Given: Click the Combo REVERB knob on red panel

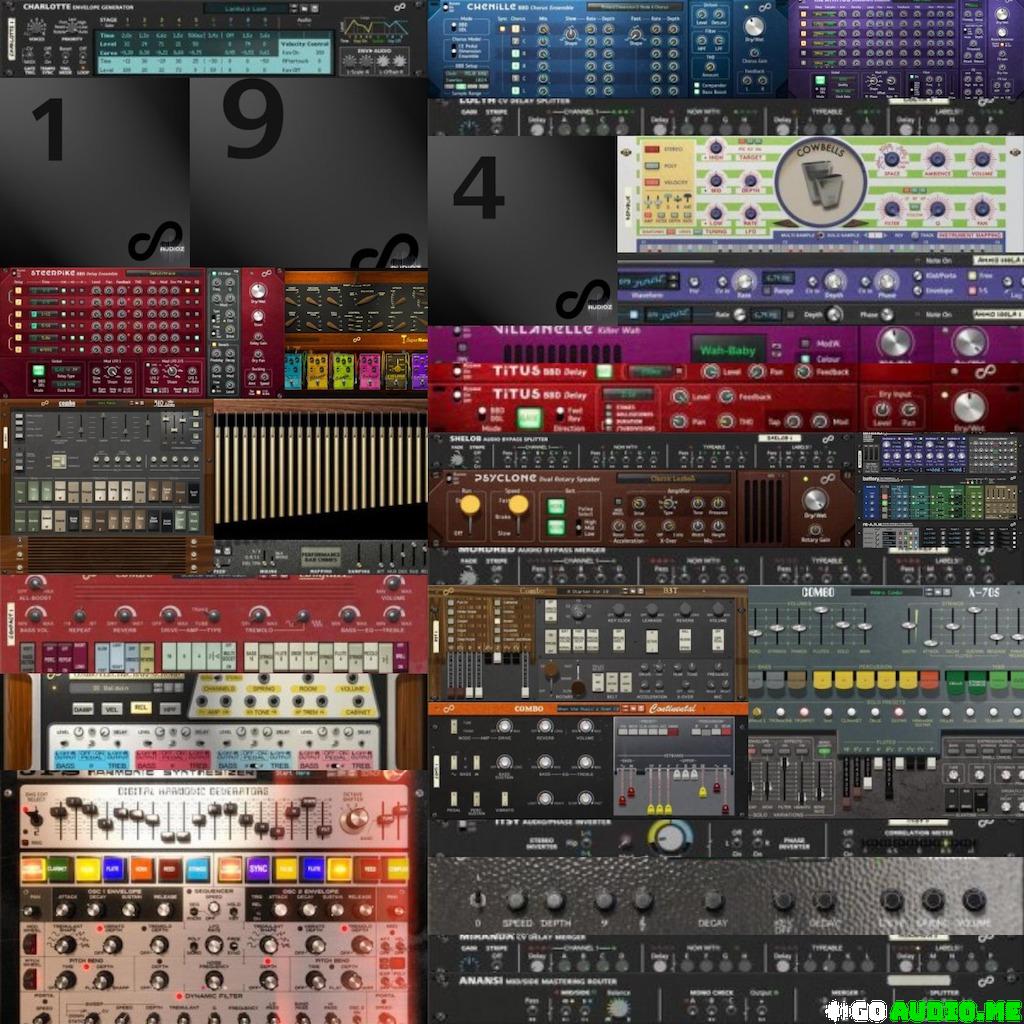Looking at the screenshot, I should [x=125, y=615].
